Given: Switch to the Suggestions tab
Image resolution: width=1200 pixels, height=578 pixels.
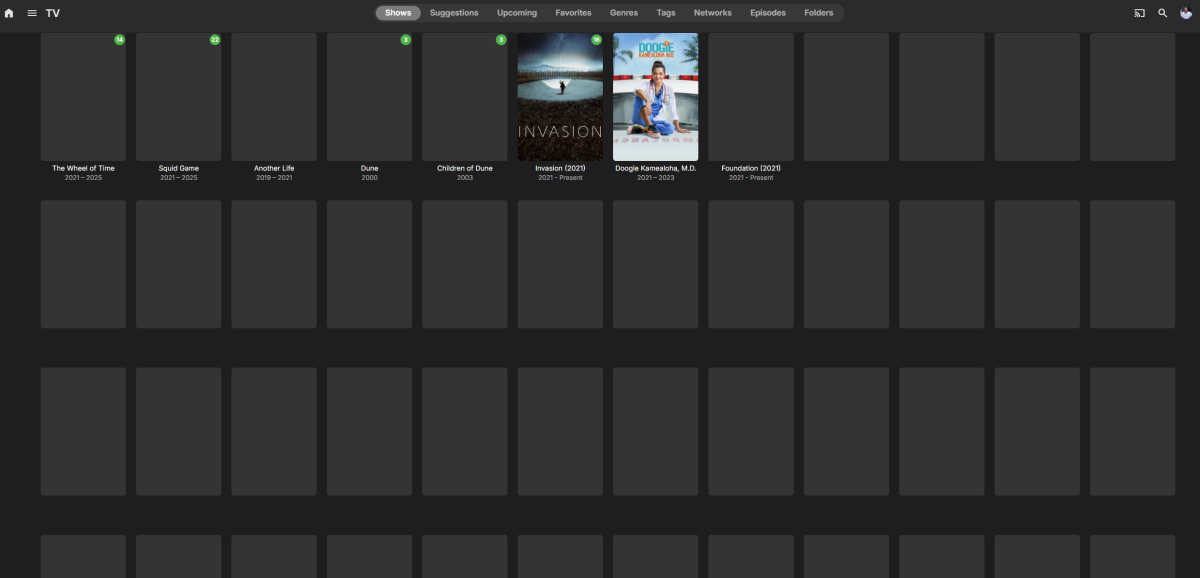Looking at the screenshot, I should (x=454, y=13).
